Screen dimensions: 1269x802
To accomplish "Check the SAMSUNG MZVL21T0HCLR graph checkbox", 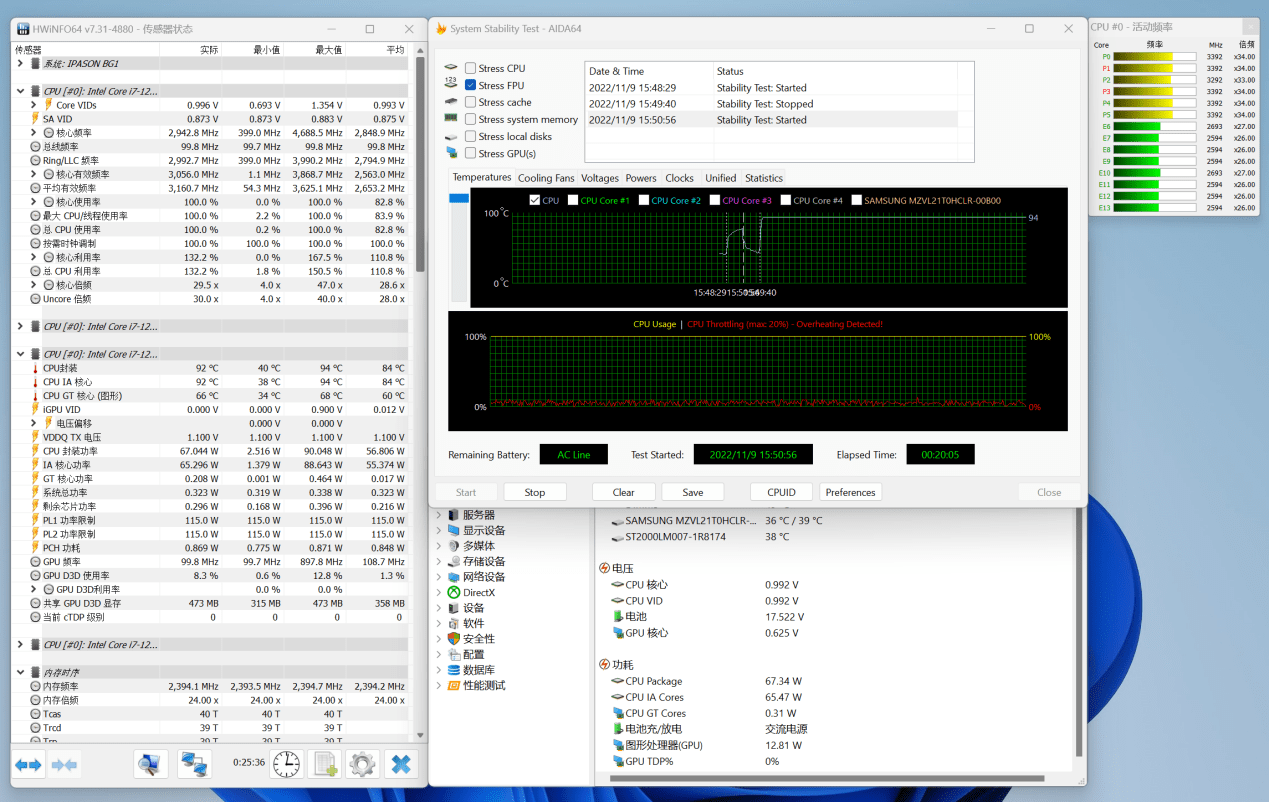I will 857,200.
